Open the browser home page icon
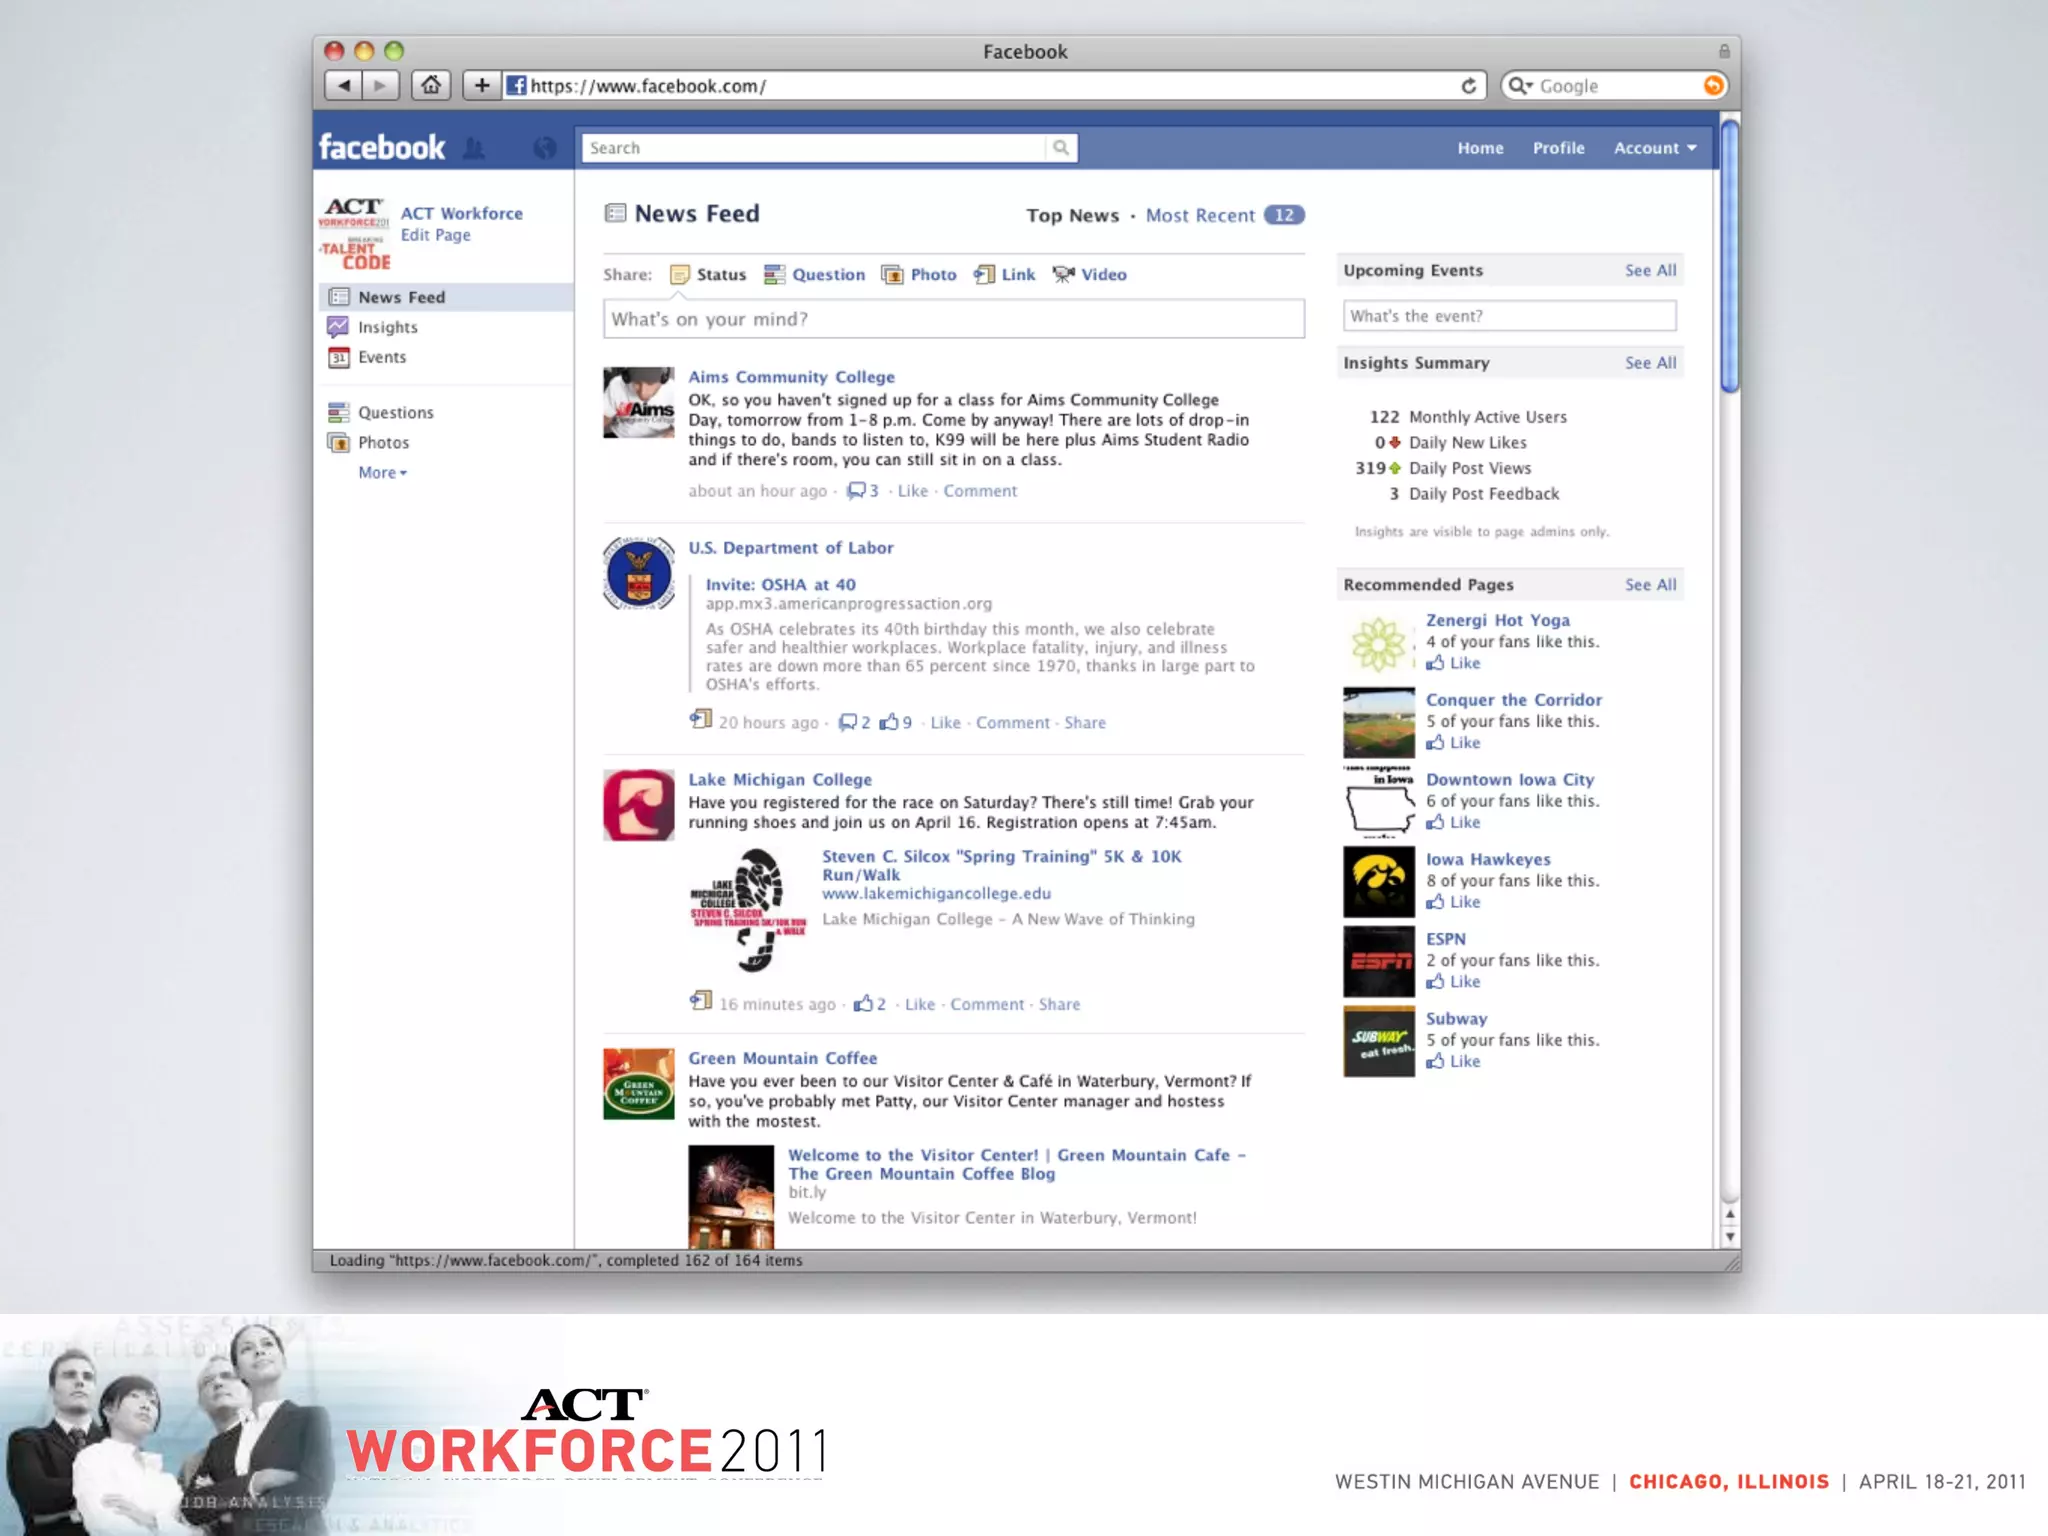The height and width of the screenshot is (1536, 2048). [431, 86]
